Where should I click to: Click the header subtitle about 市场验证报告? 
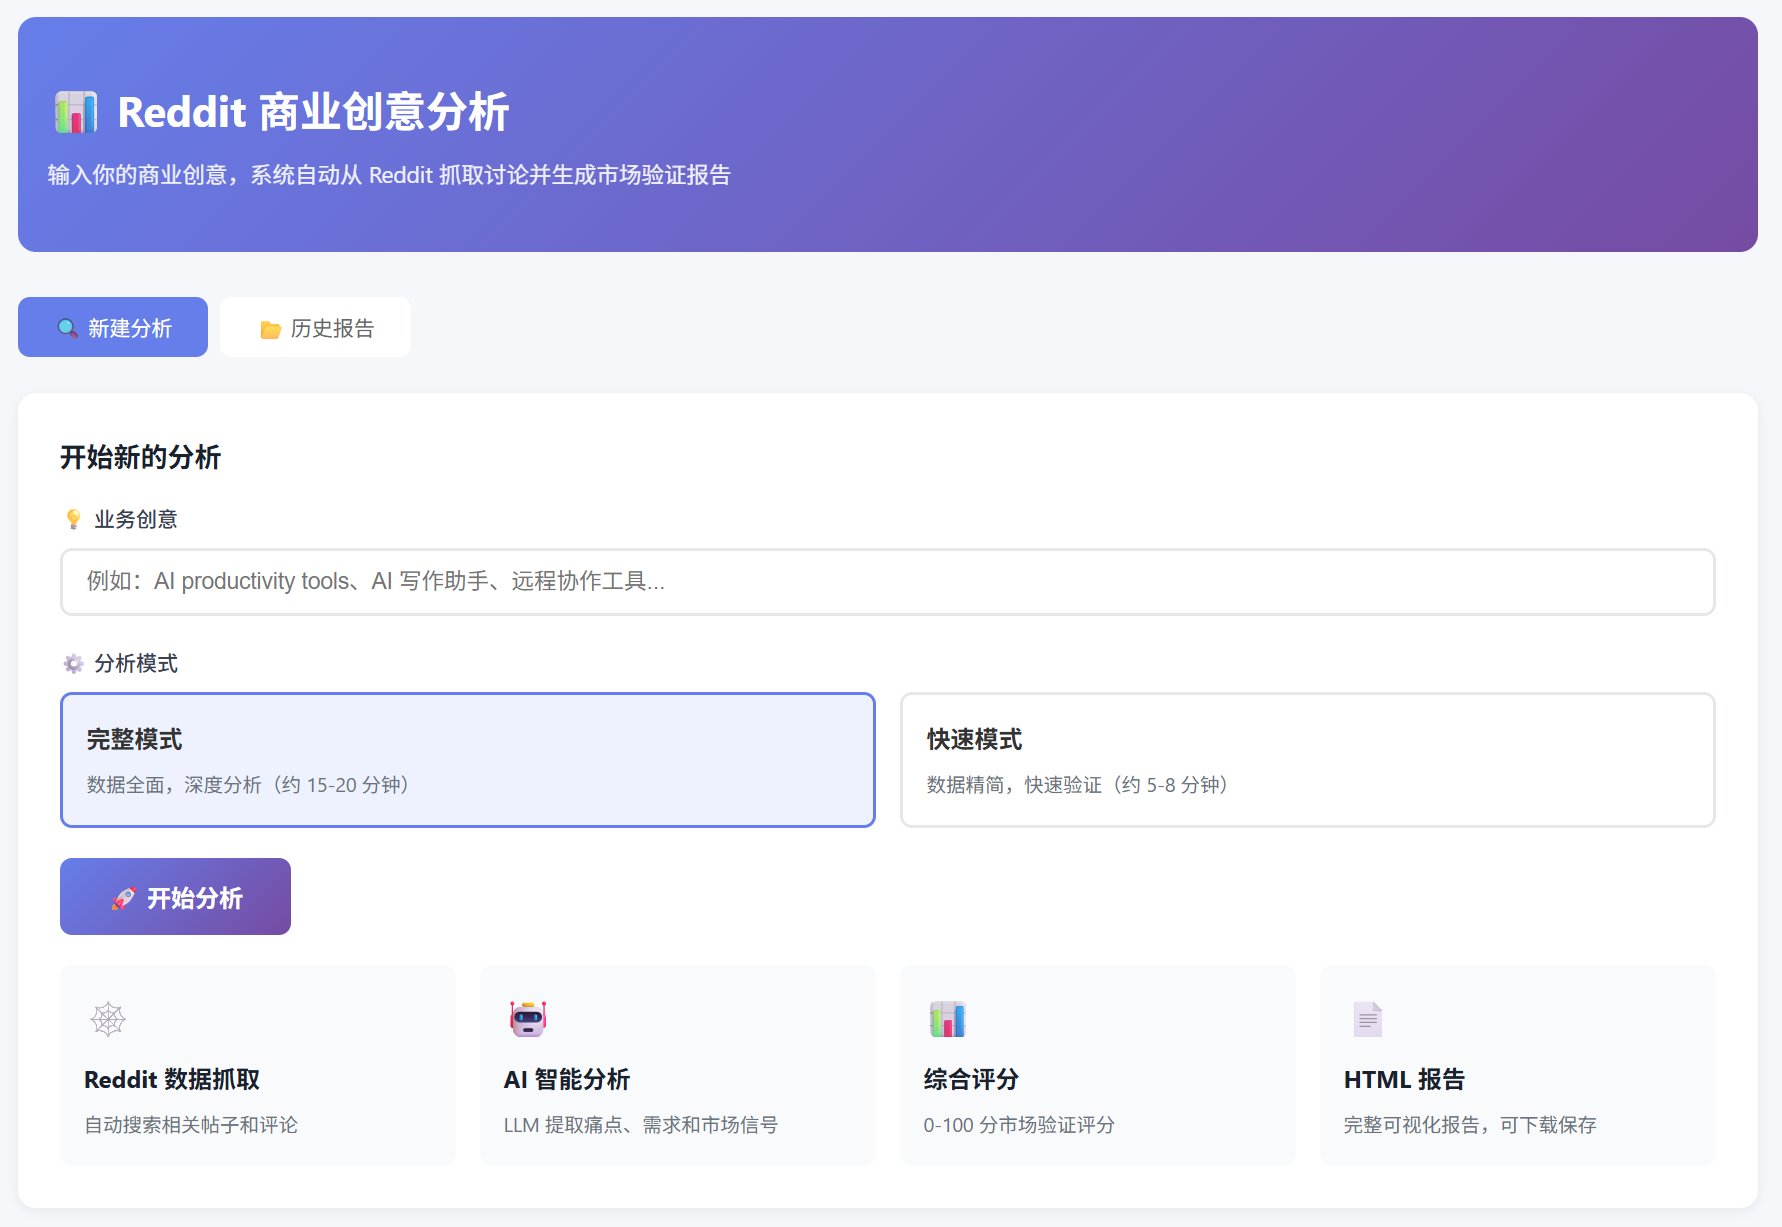click(x=389, y=175)
